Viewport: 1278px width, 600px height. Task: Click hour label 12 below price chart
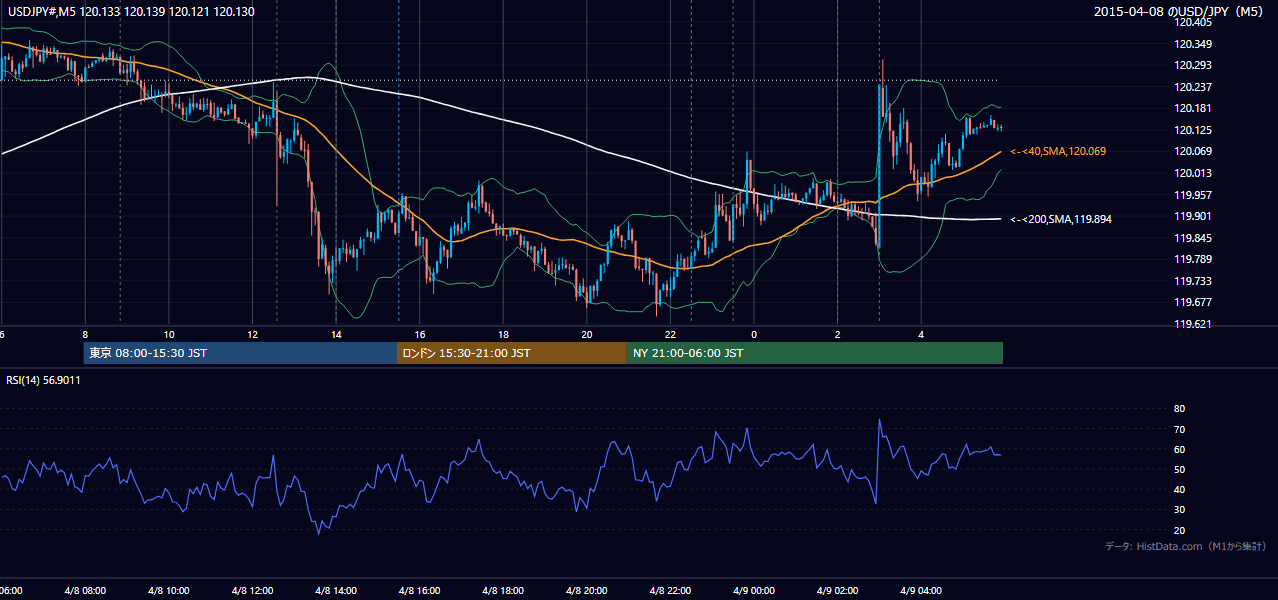[252, 335]
